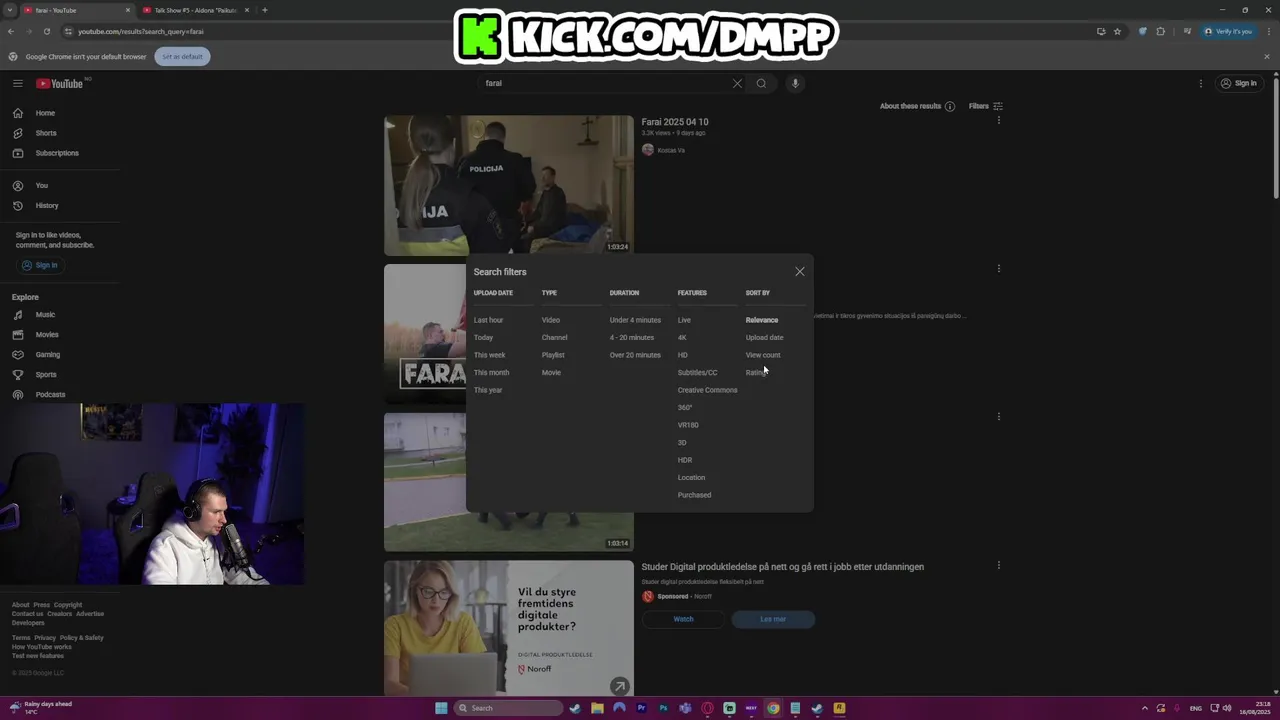
Task: Enable HDR feature filter
Action: [x=685, y=460]
